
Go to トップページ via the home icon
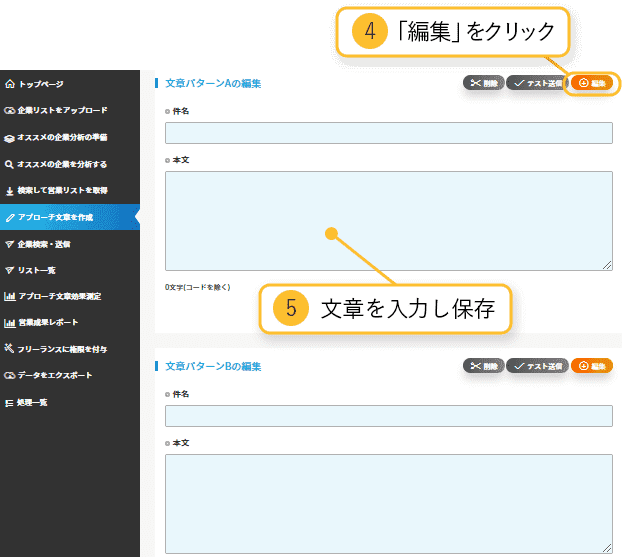pyautogui.click(x=10, y=84)
